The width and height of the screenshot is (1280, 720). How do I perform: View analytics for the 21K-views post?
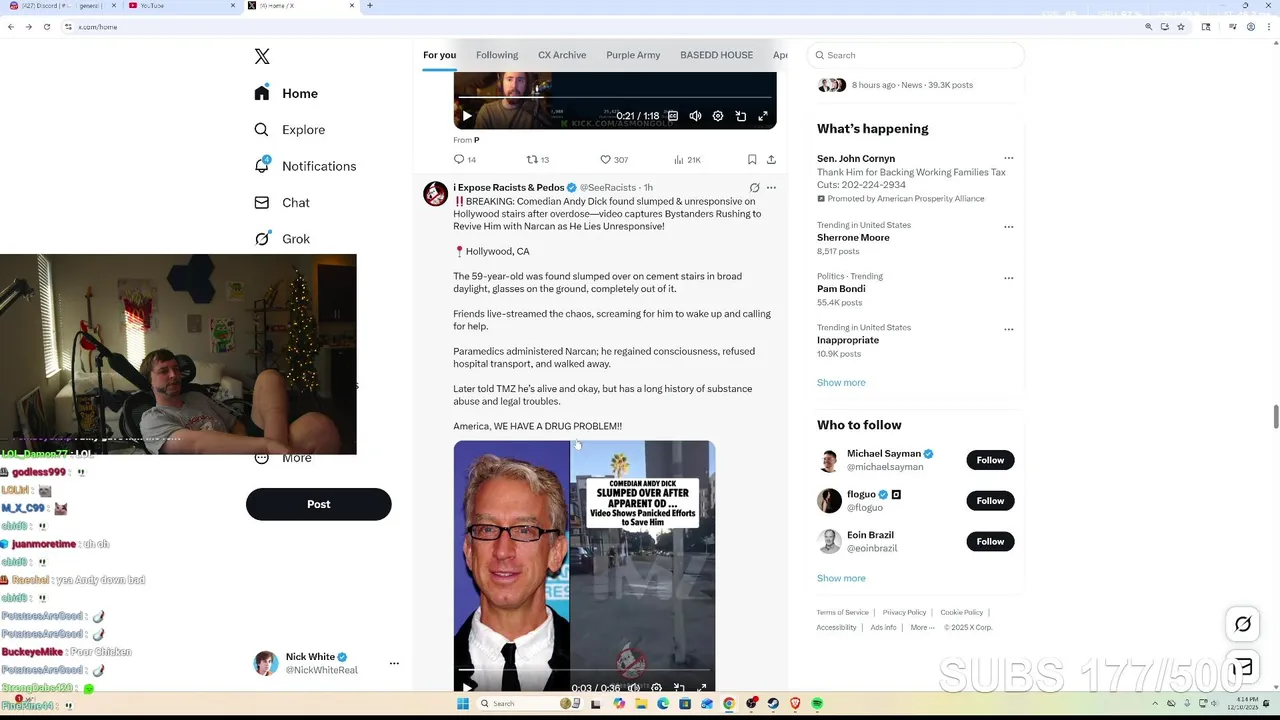pyautogui.click(x=687, y=159)
